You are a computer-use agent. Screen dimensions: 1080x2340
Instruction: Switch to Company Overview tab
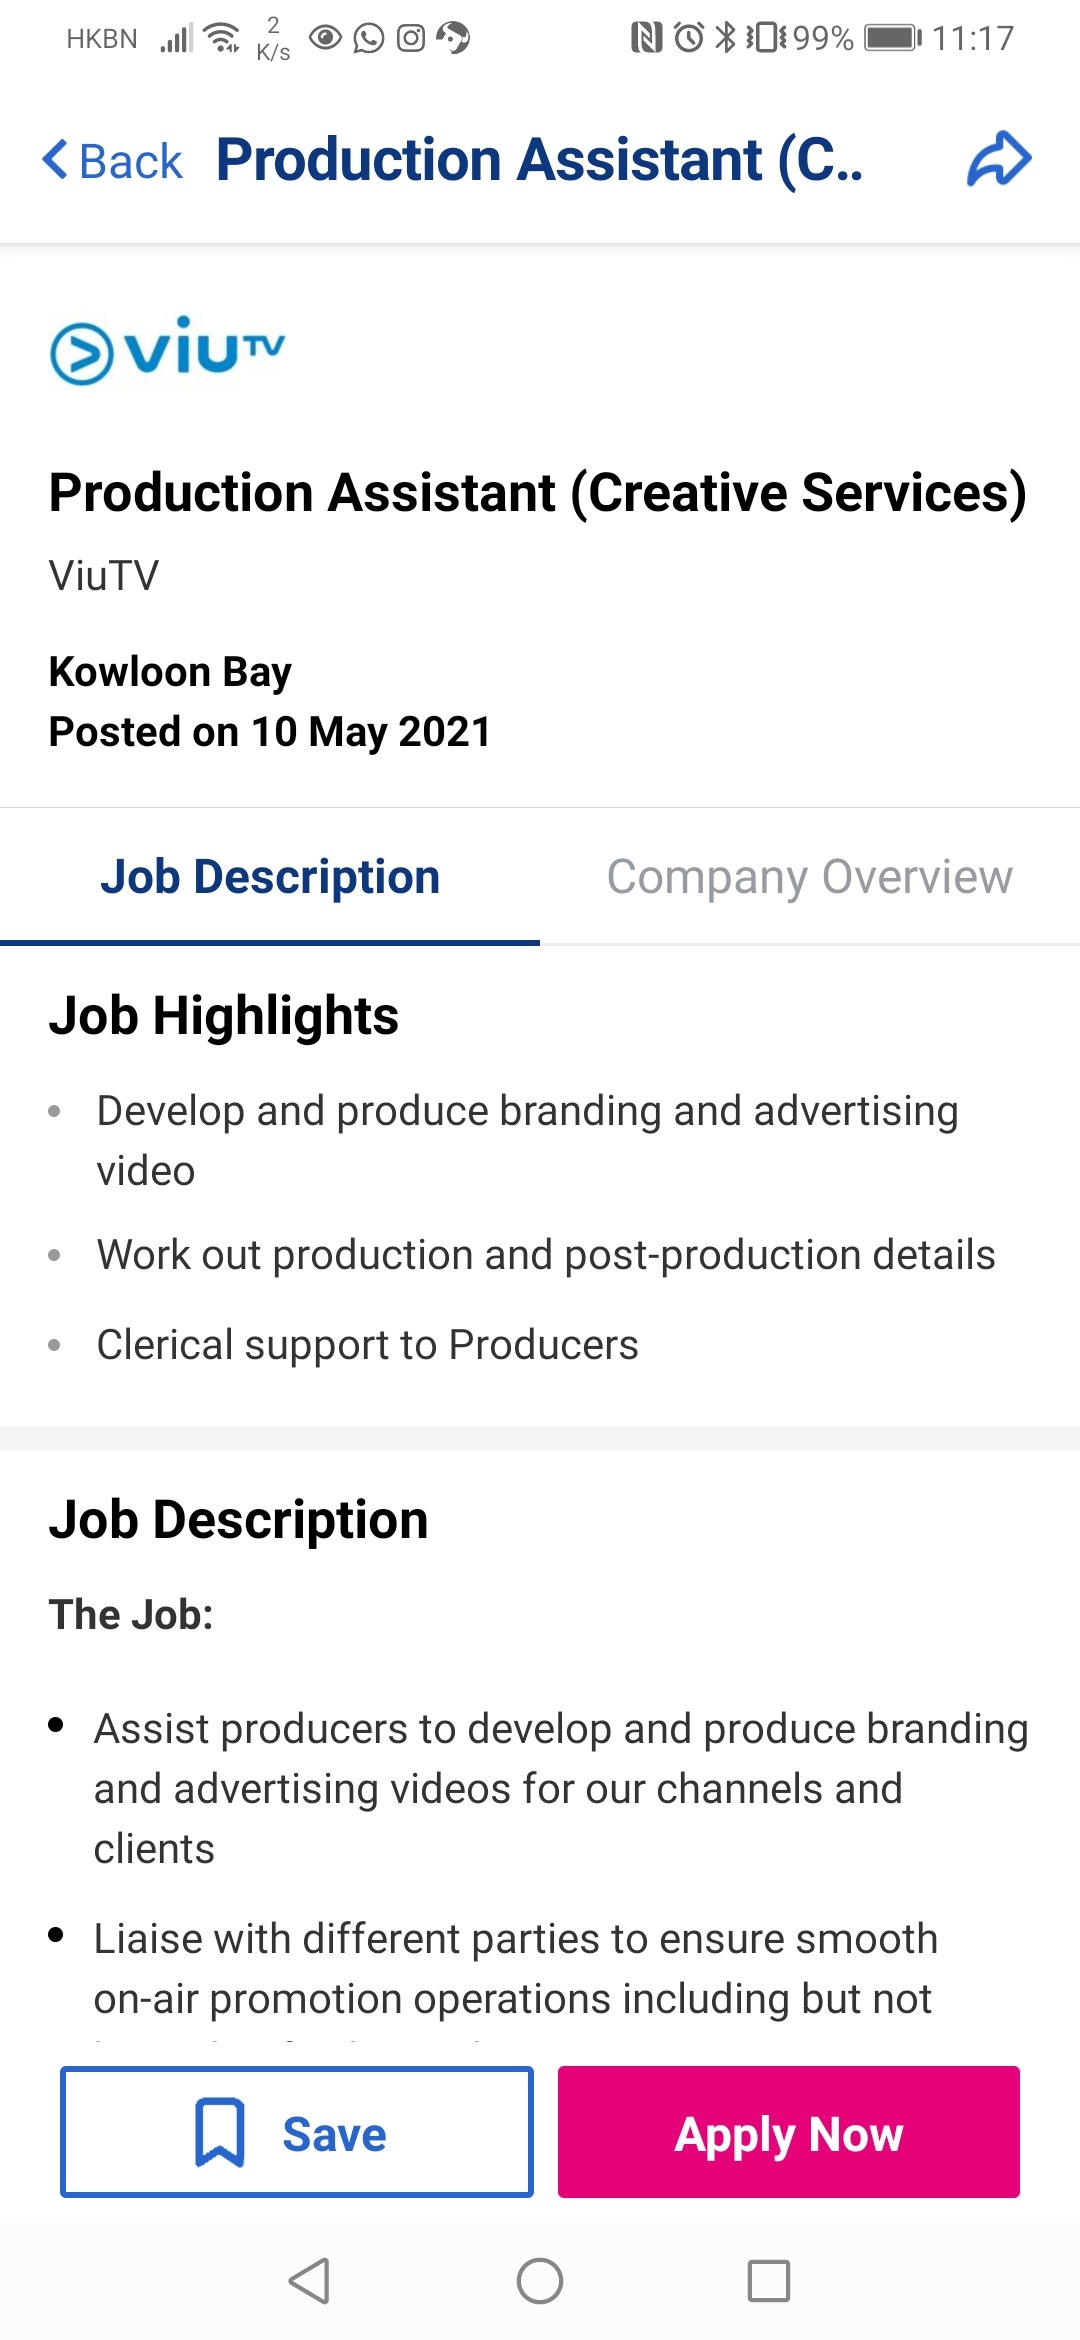[x=810, y=877]
